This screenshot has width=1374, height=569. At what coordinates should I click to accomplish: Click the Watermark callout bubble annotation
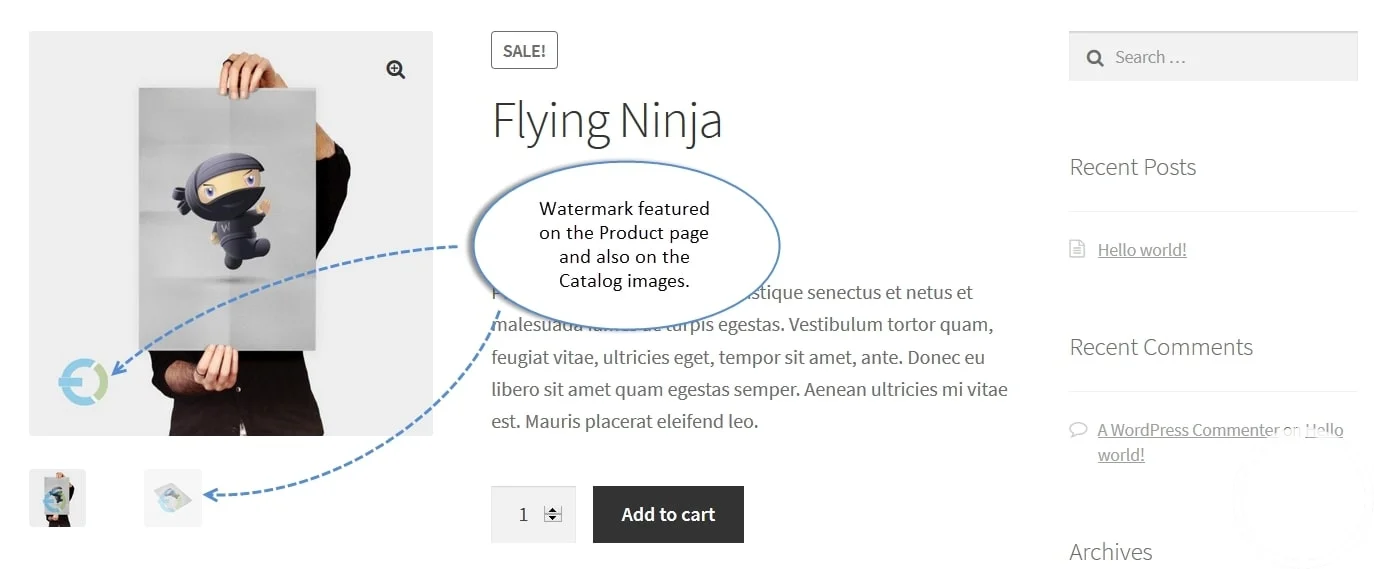(625, 245)
